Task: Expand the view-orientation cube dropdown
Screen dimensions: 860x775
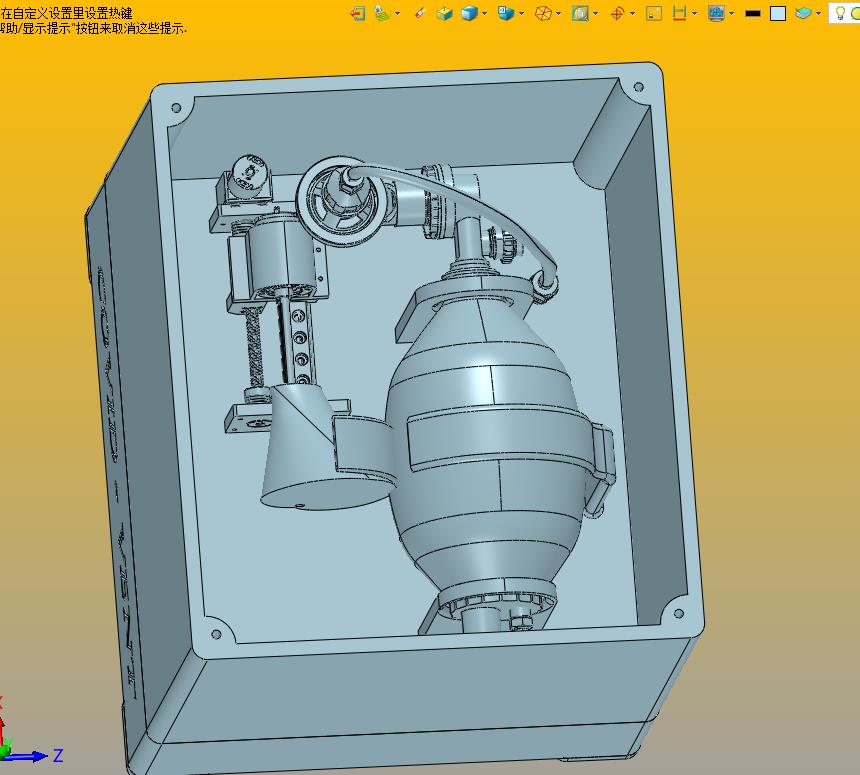Action: [x=521, y=14]
